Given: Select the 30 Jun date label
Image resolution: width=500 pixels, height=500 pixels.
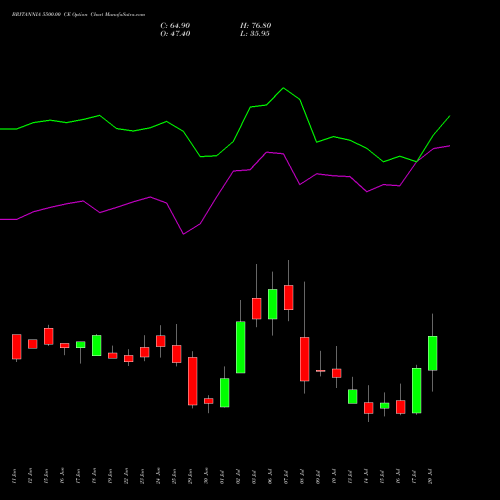Looking at the screenshot, I should [206, 476].
